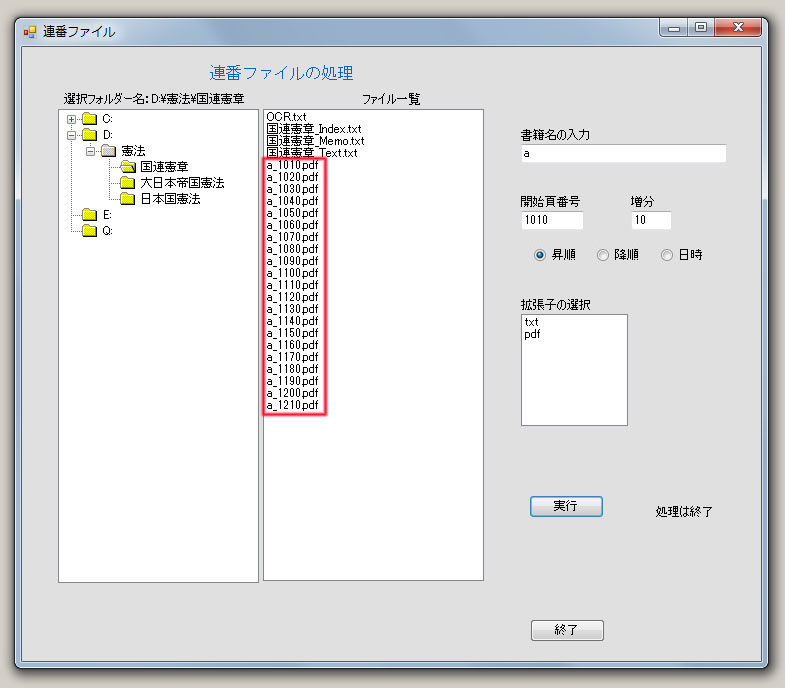785x688 pixels.
Task: Select a_1100.pdf in the file list
Action: 292,273
